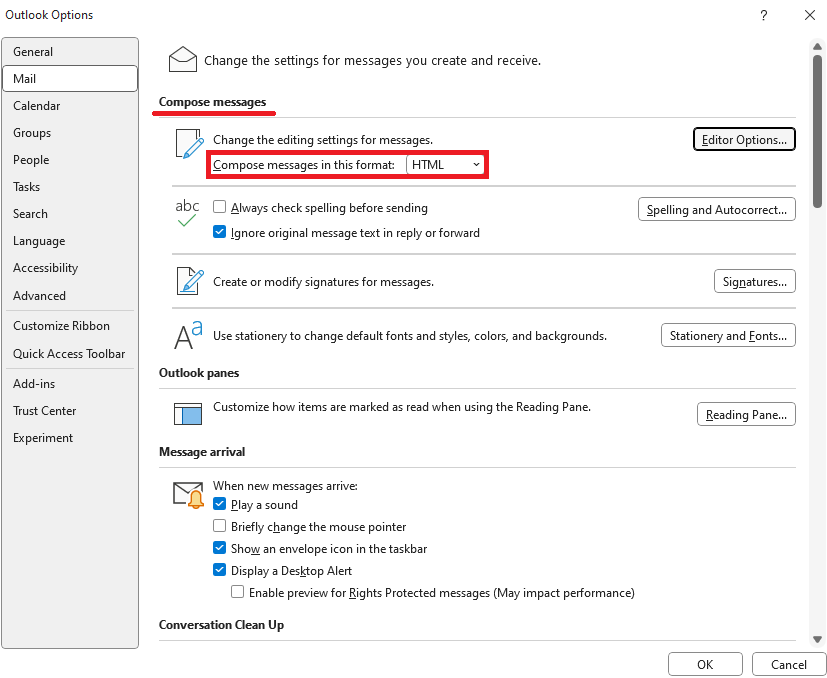Click the pencil-and-page editing settings icon
The image size is (827, 678).
click(x=189, y=144)
